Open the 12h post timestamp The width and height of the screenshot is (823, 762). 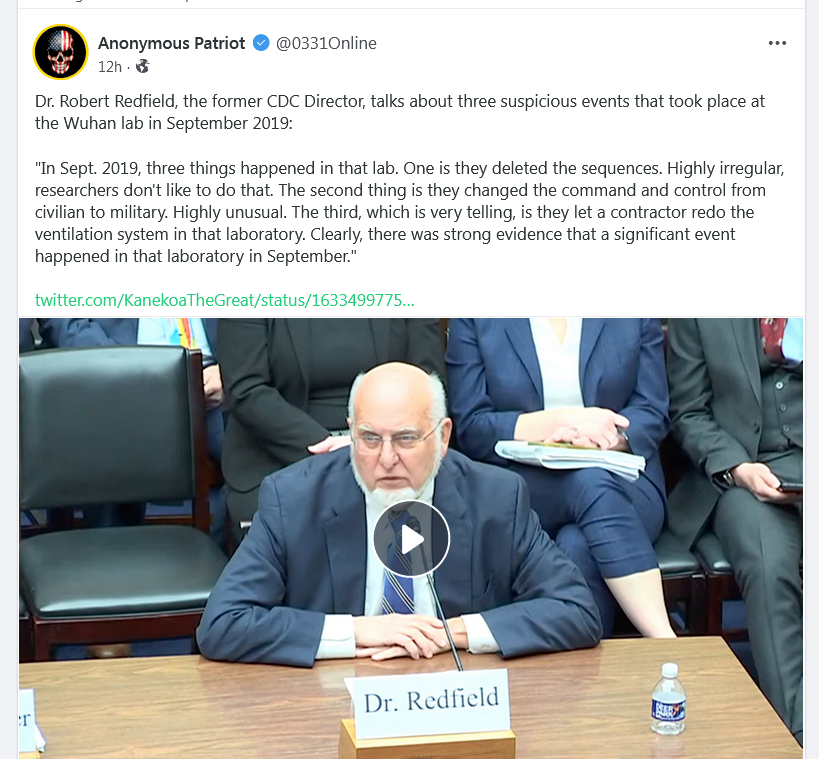tap(110, 67)
